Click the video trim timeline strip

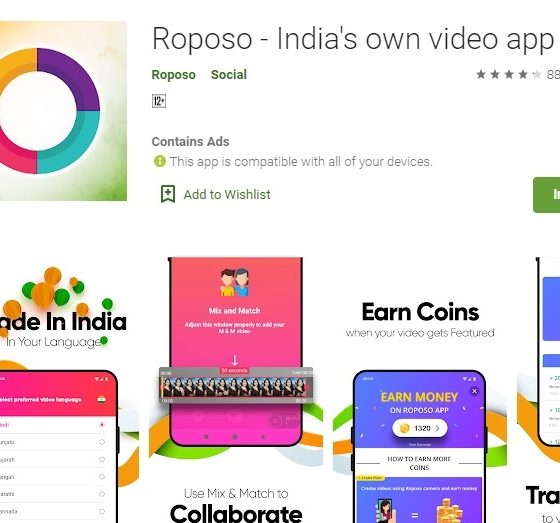point(236,386)
